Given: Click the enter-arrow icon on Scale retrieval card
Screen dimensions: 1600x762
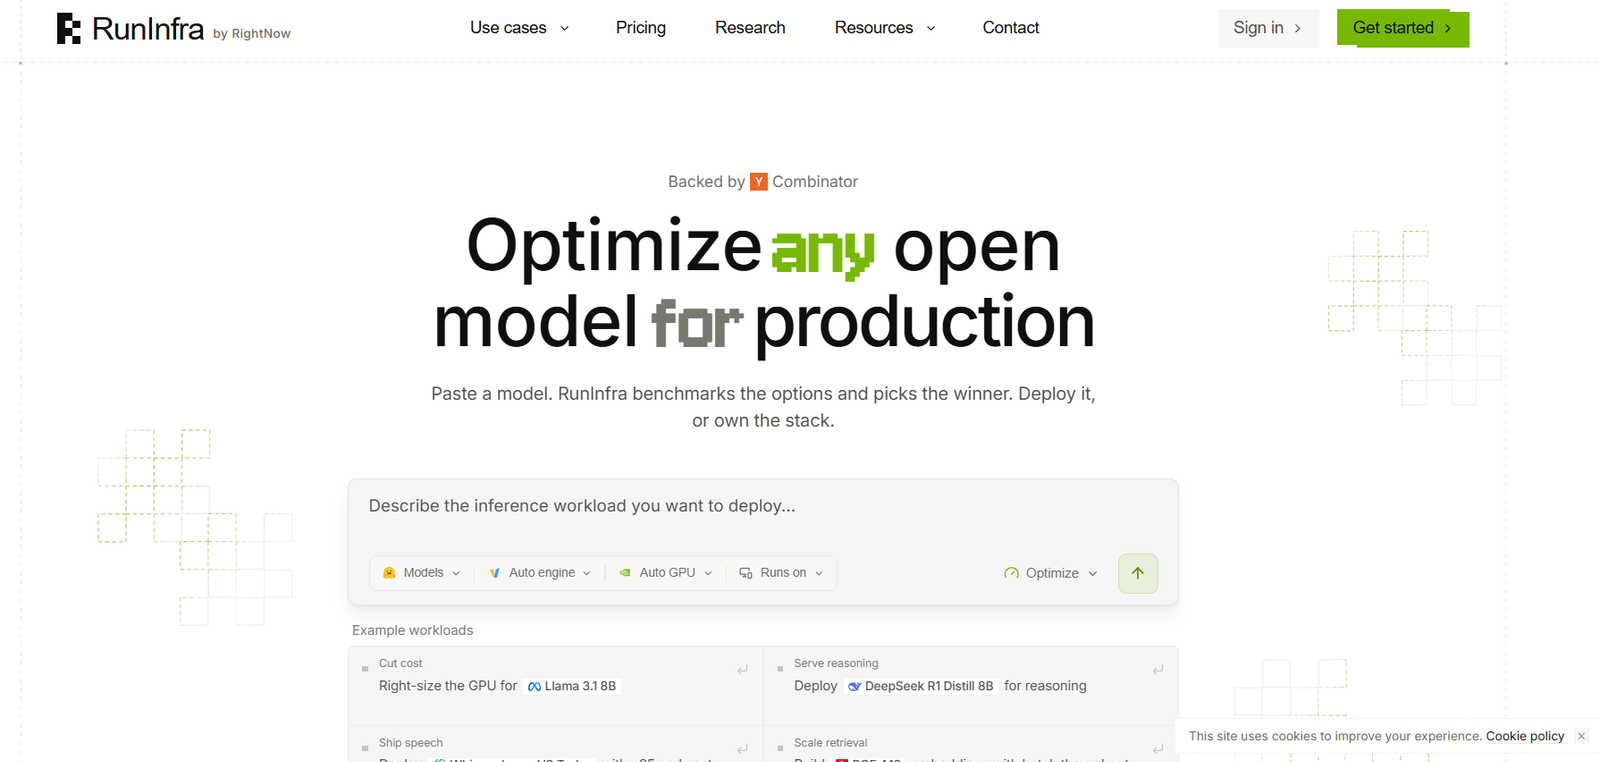Looking at the screenshot, I should click(1157, 748).
